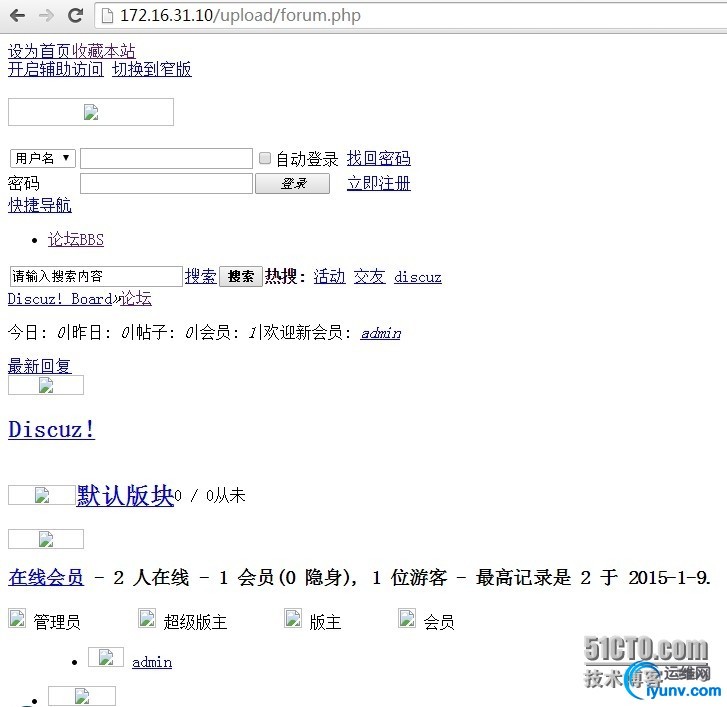Click the page icon in the address bar
The width and height of the screenshot is (727, 707).
[107, 16]
